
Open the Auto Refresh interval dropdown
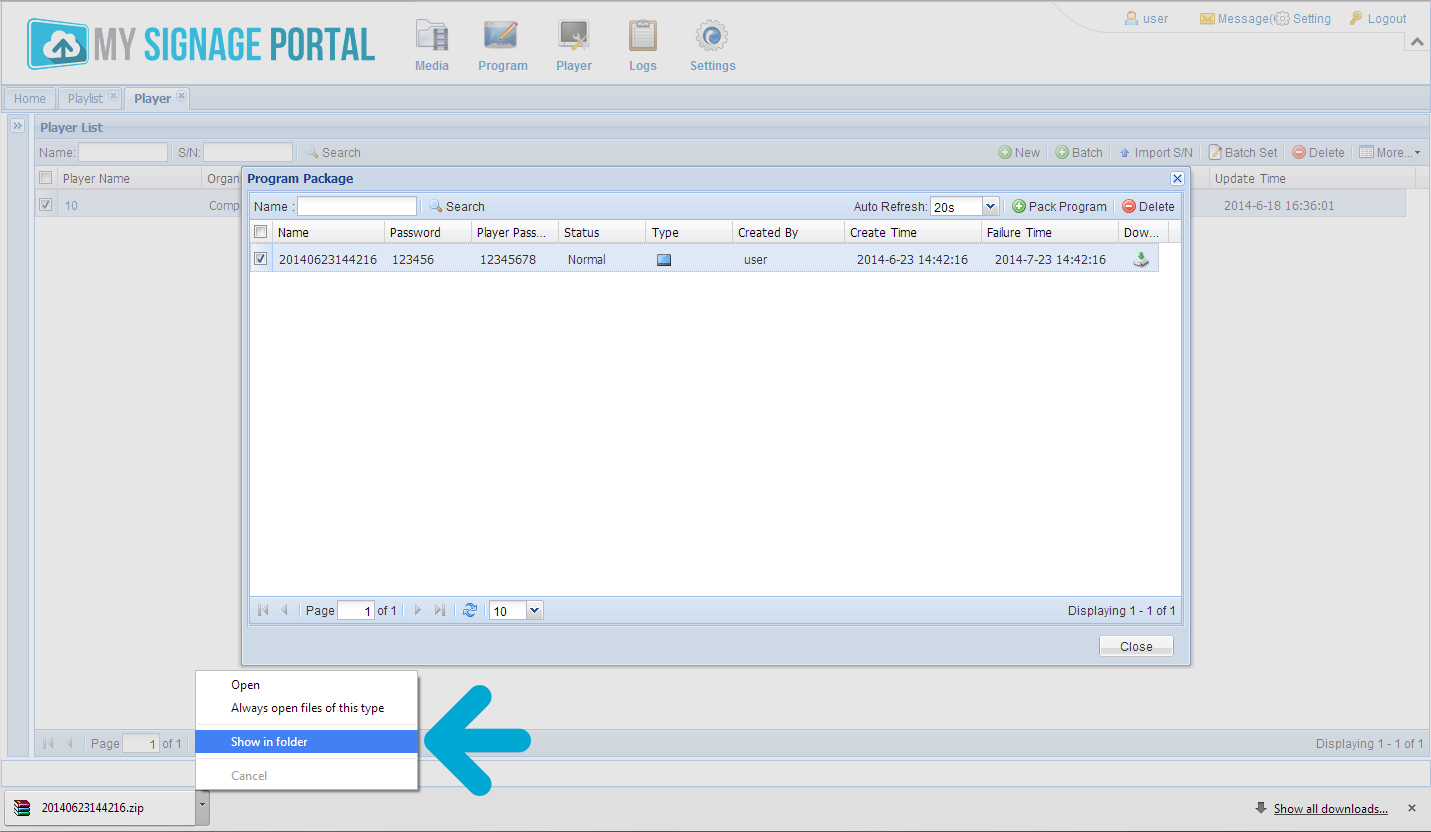[x=990, y=206]
